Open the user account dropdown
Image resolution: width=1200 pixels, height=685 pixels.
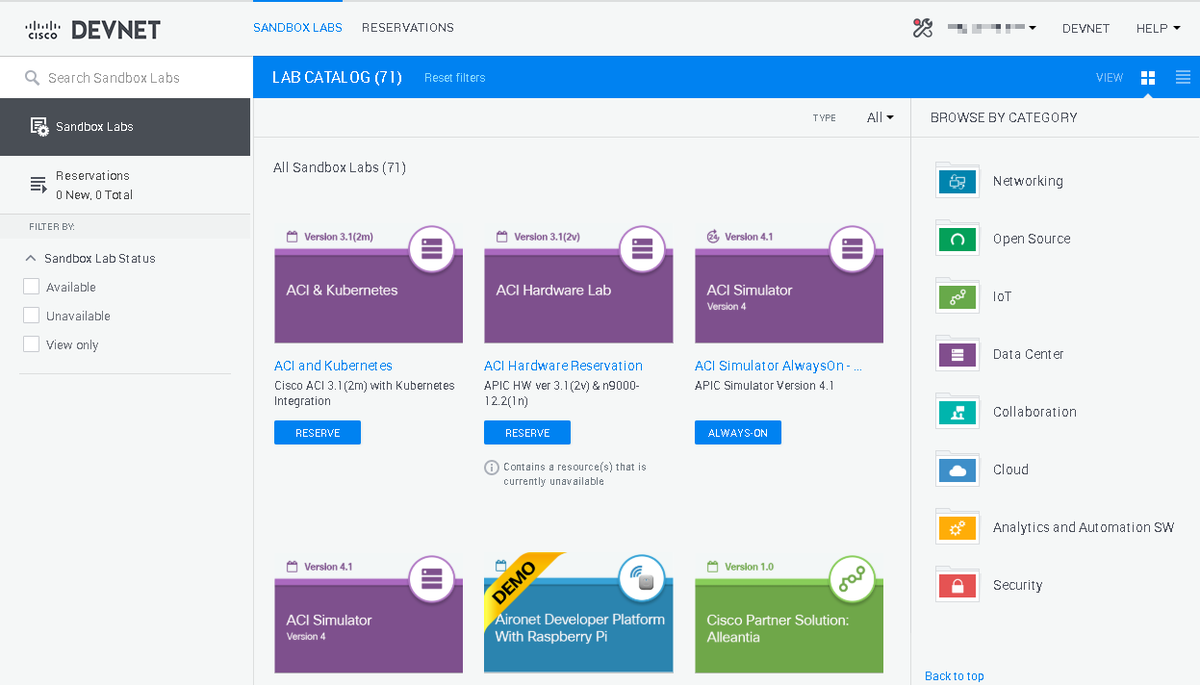(992, 28)
